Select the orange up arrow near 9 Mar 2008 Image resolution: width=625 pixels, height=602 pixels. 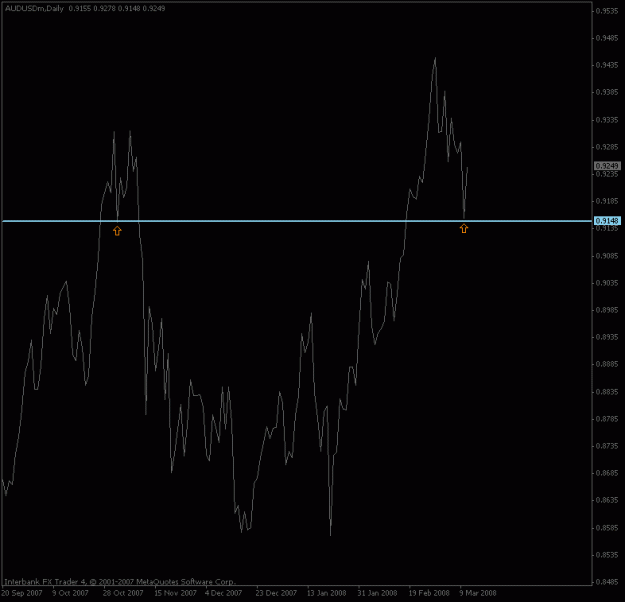[x=464, y=228]
